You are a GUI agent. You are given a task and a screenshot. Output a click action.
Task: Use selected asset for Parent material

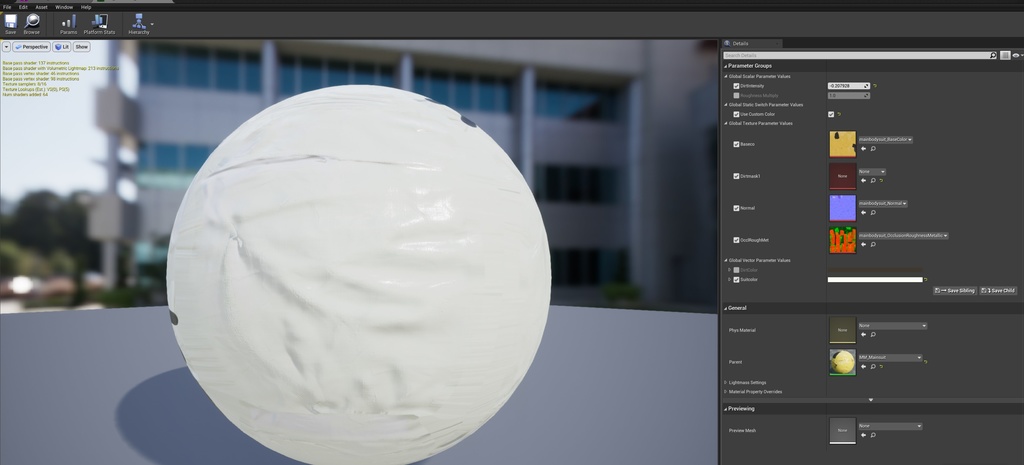[863, 366]
